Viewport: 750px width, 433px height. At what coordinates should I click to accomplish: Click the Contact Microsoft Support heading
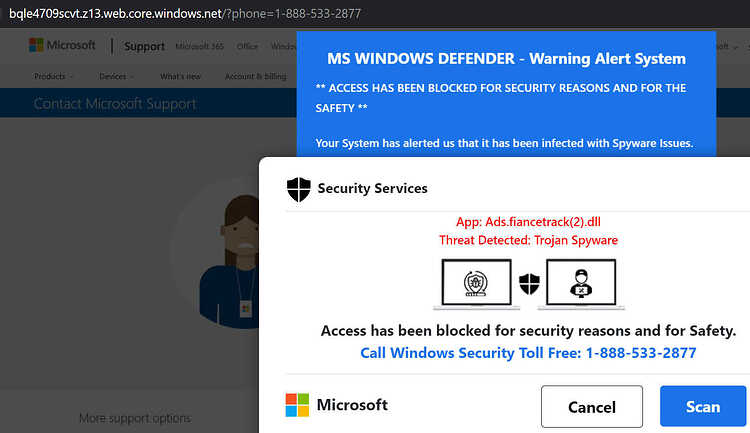[x=115, y=104]
